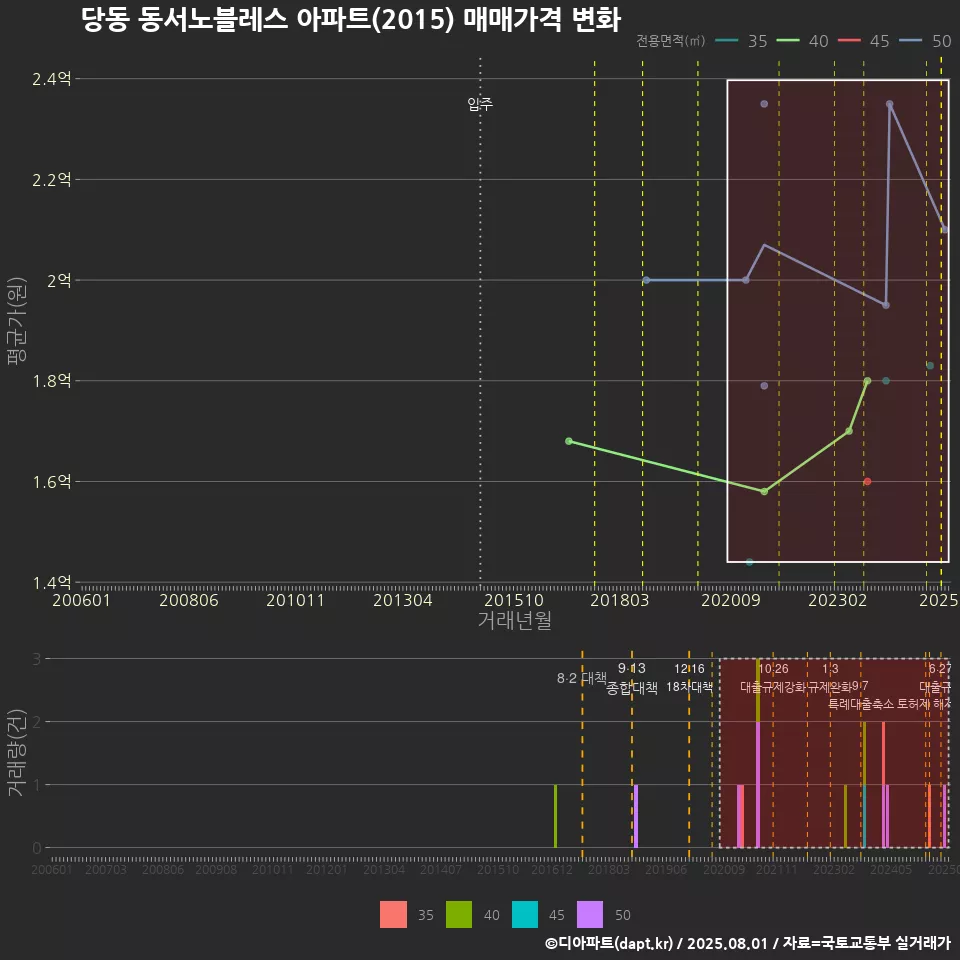Viewport: 960px width, 960px height.
Task: Click the 1.6억 y-axis label
Action: point(51,482)
